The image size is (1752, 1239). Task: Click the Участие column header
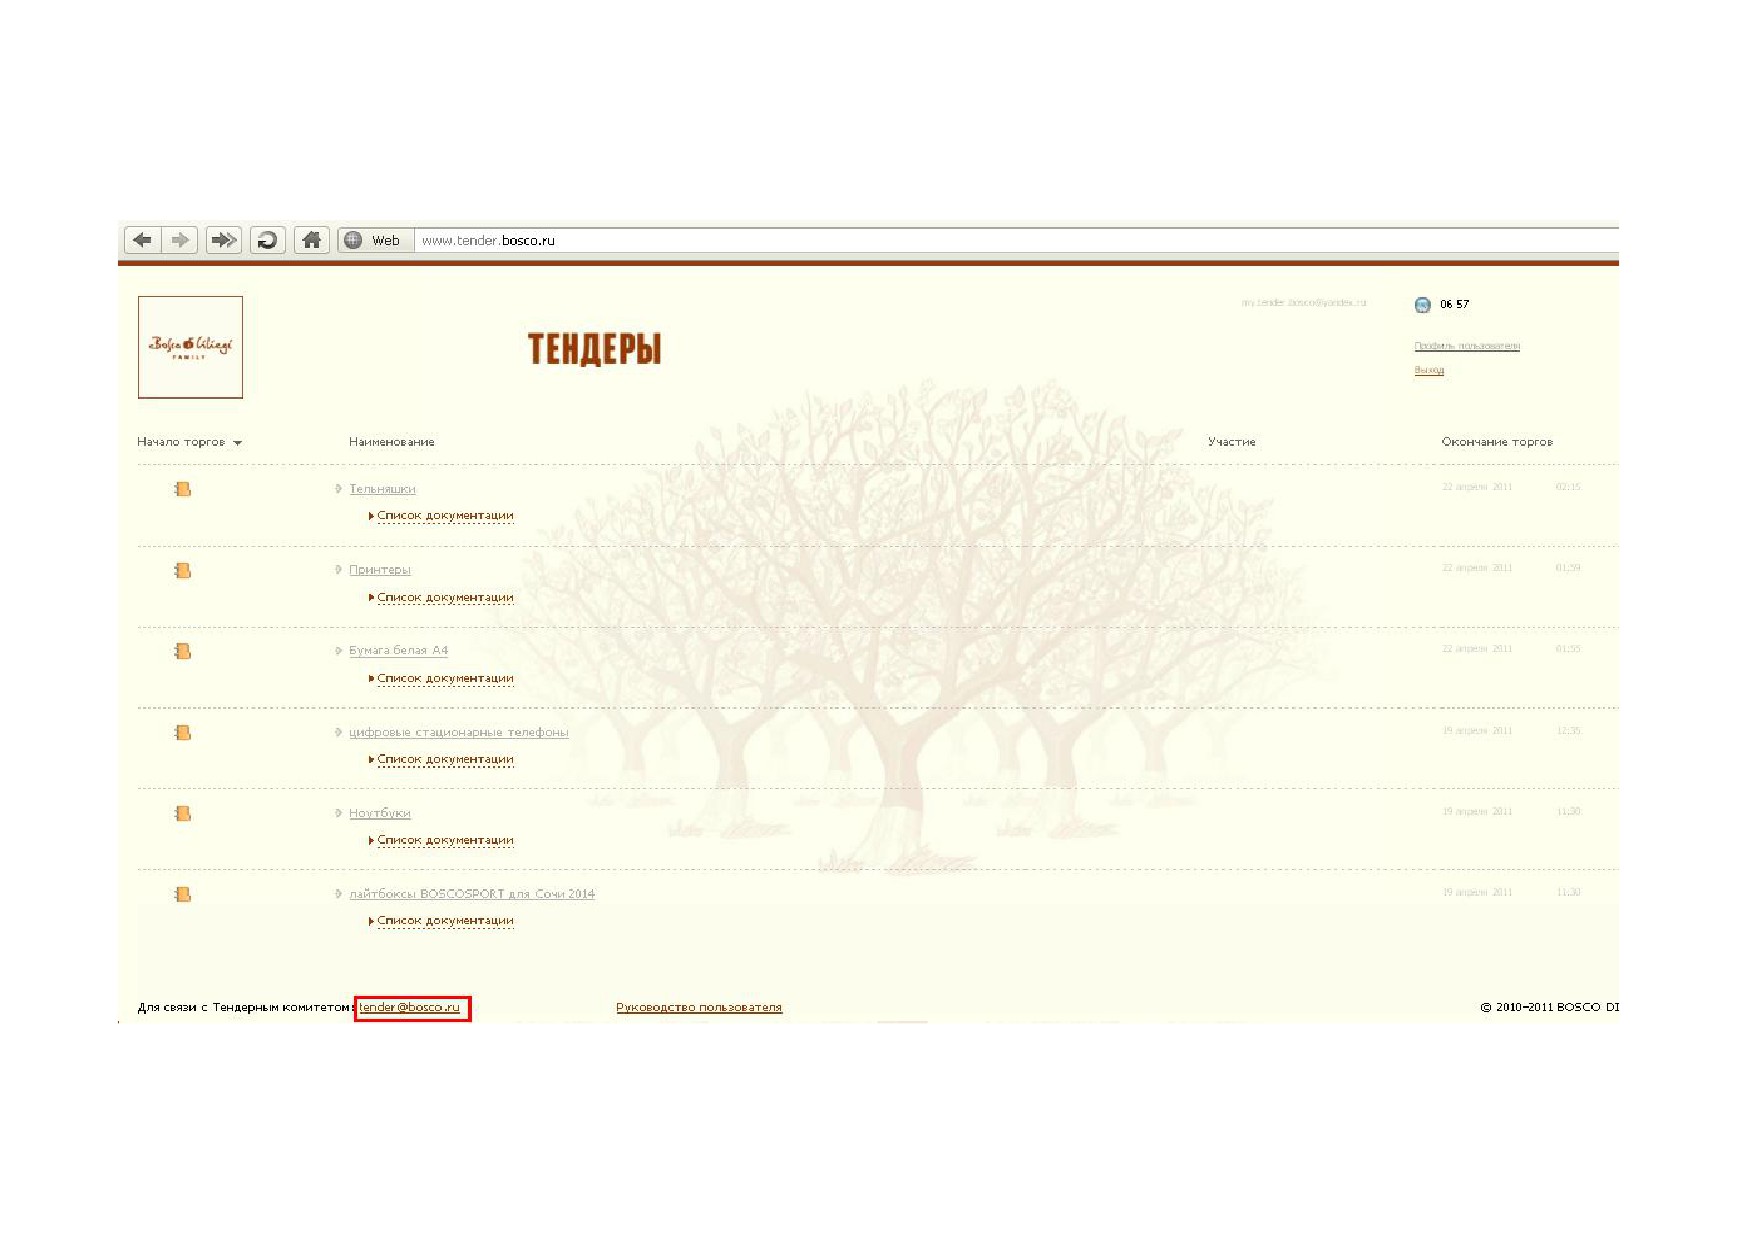[1231, 442]
